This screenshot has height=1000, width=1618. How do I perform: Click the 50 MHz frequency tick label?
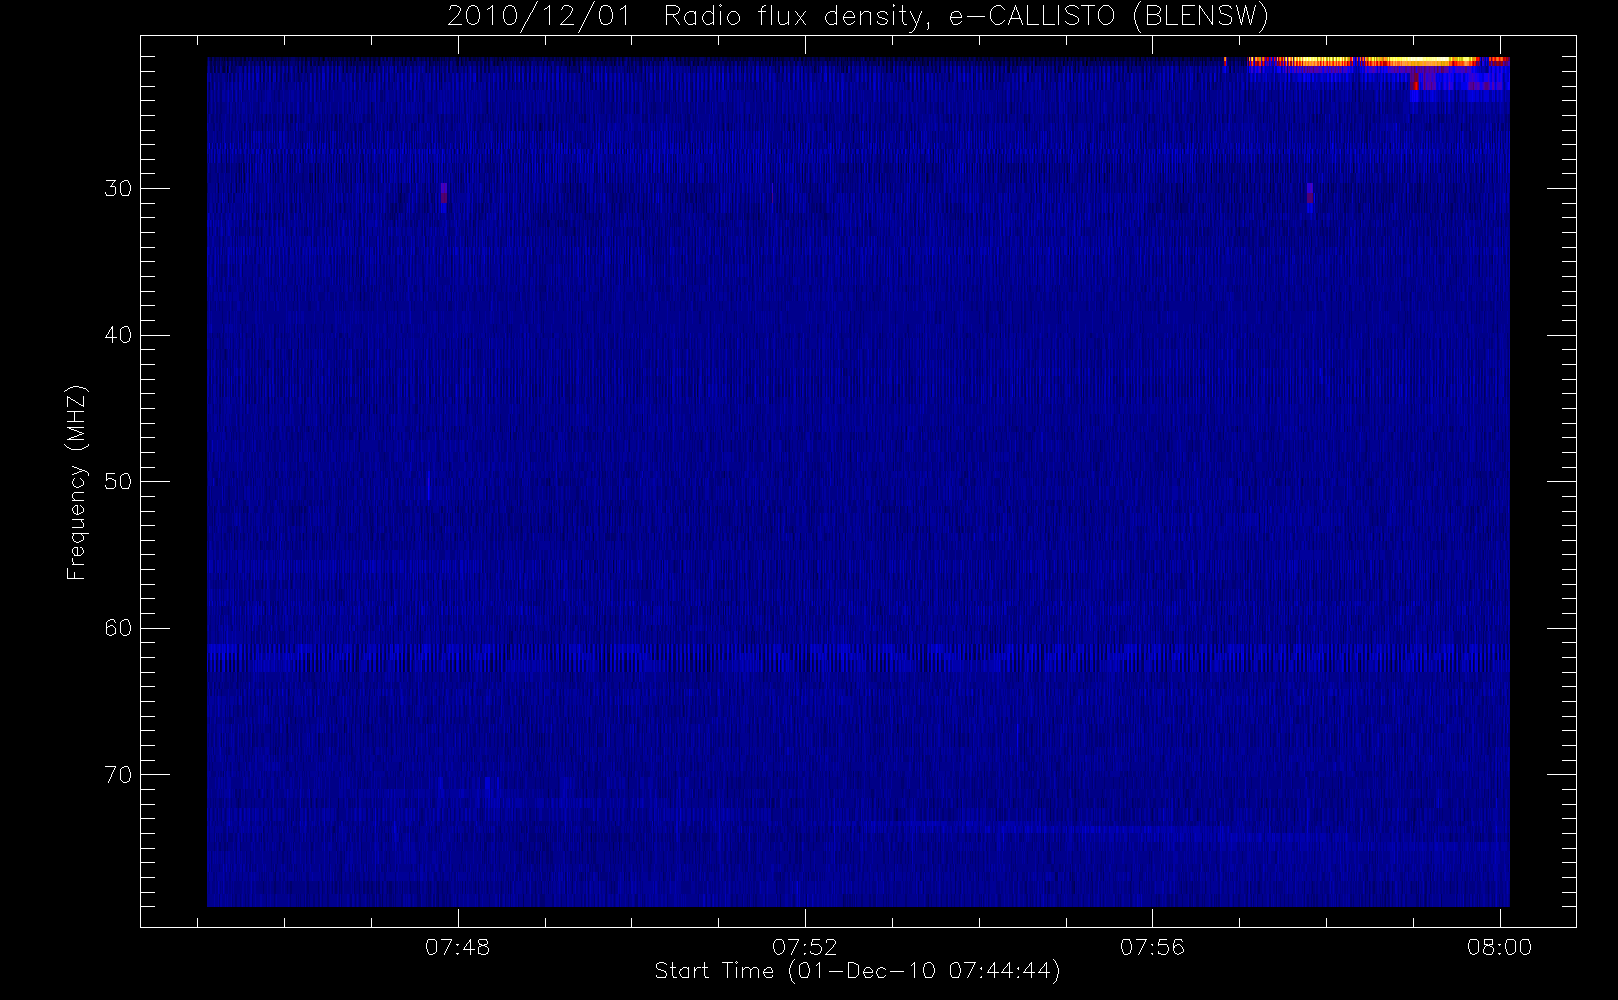coord(118,482)
